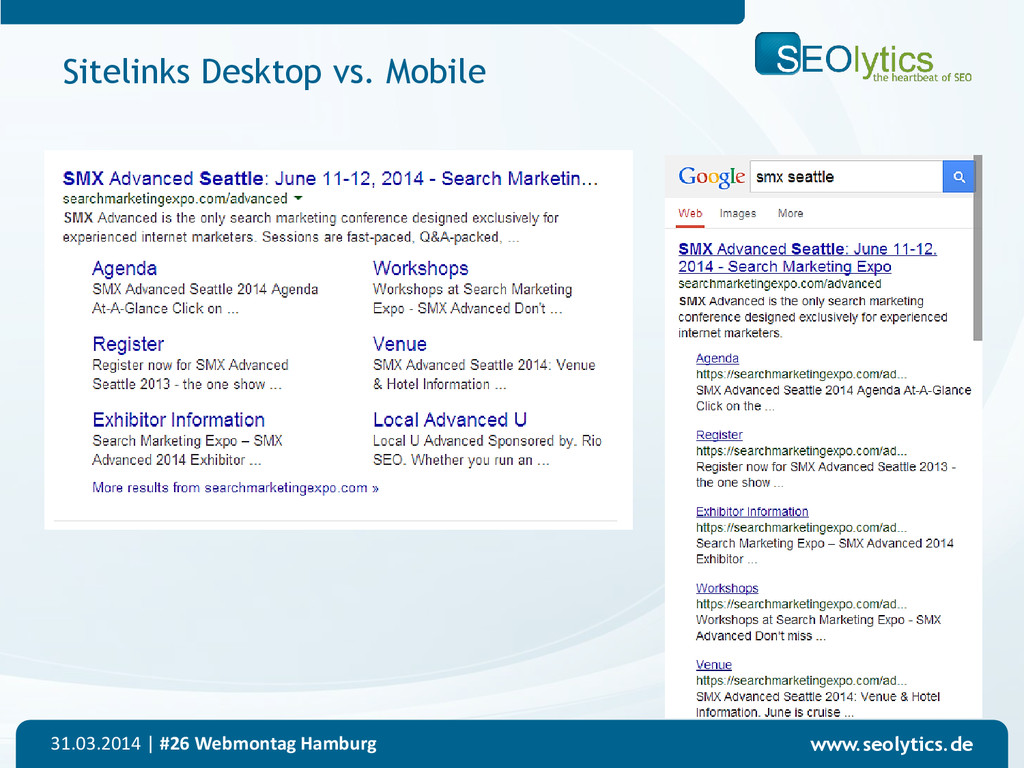The image size is (1024, 768).
Task: Open the desktop Agenda sitelink
Action: (124, 268)
